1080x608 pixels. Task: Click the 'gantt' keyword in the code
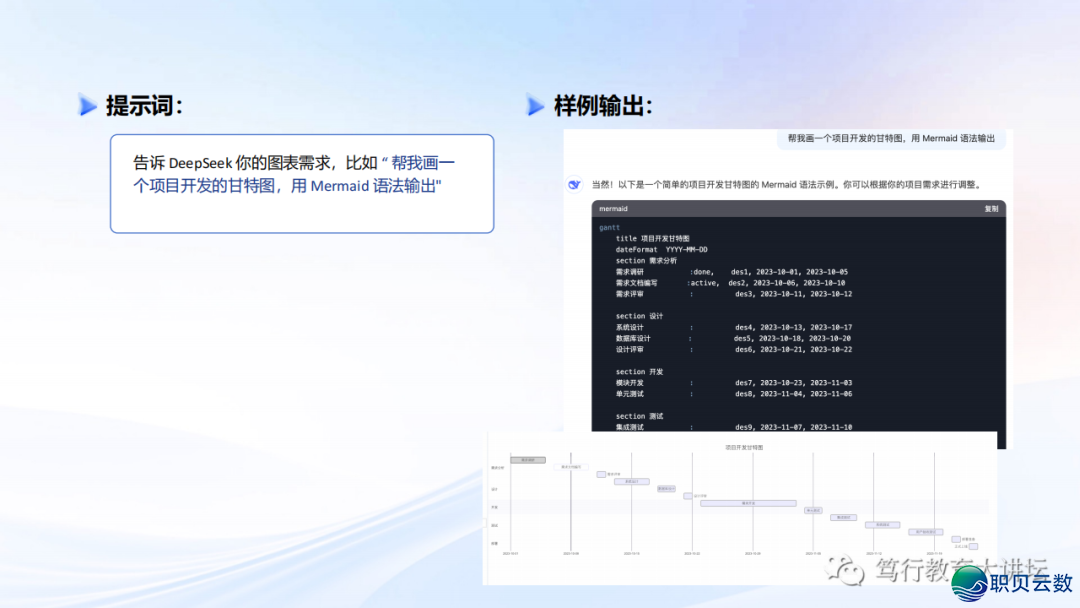609,228
